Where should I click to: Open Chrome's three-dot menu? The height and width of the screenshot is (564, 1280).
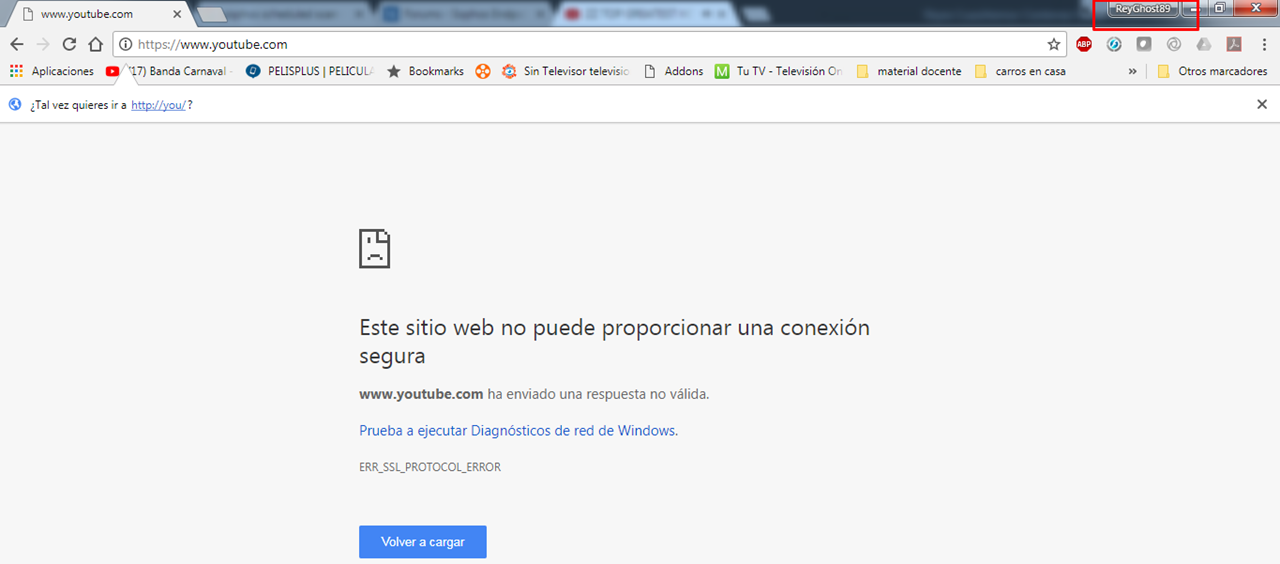coord(1264,44)
